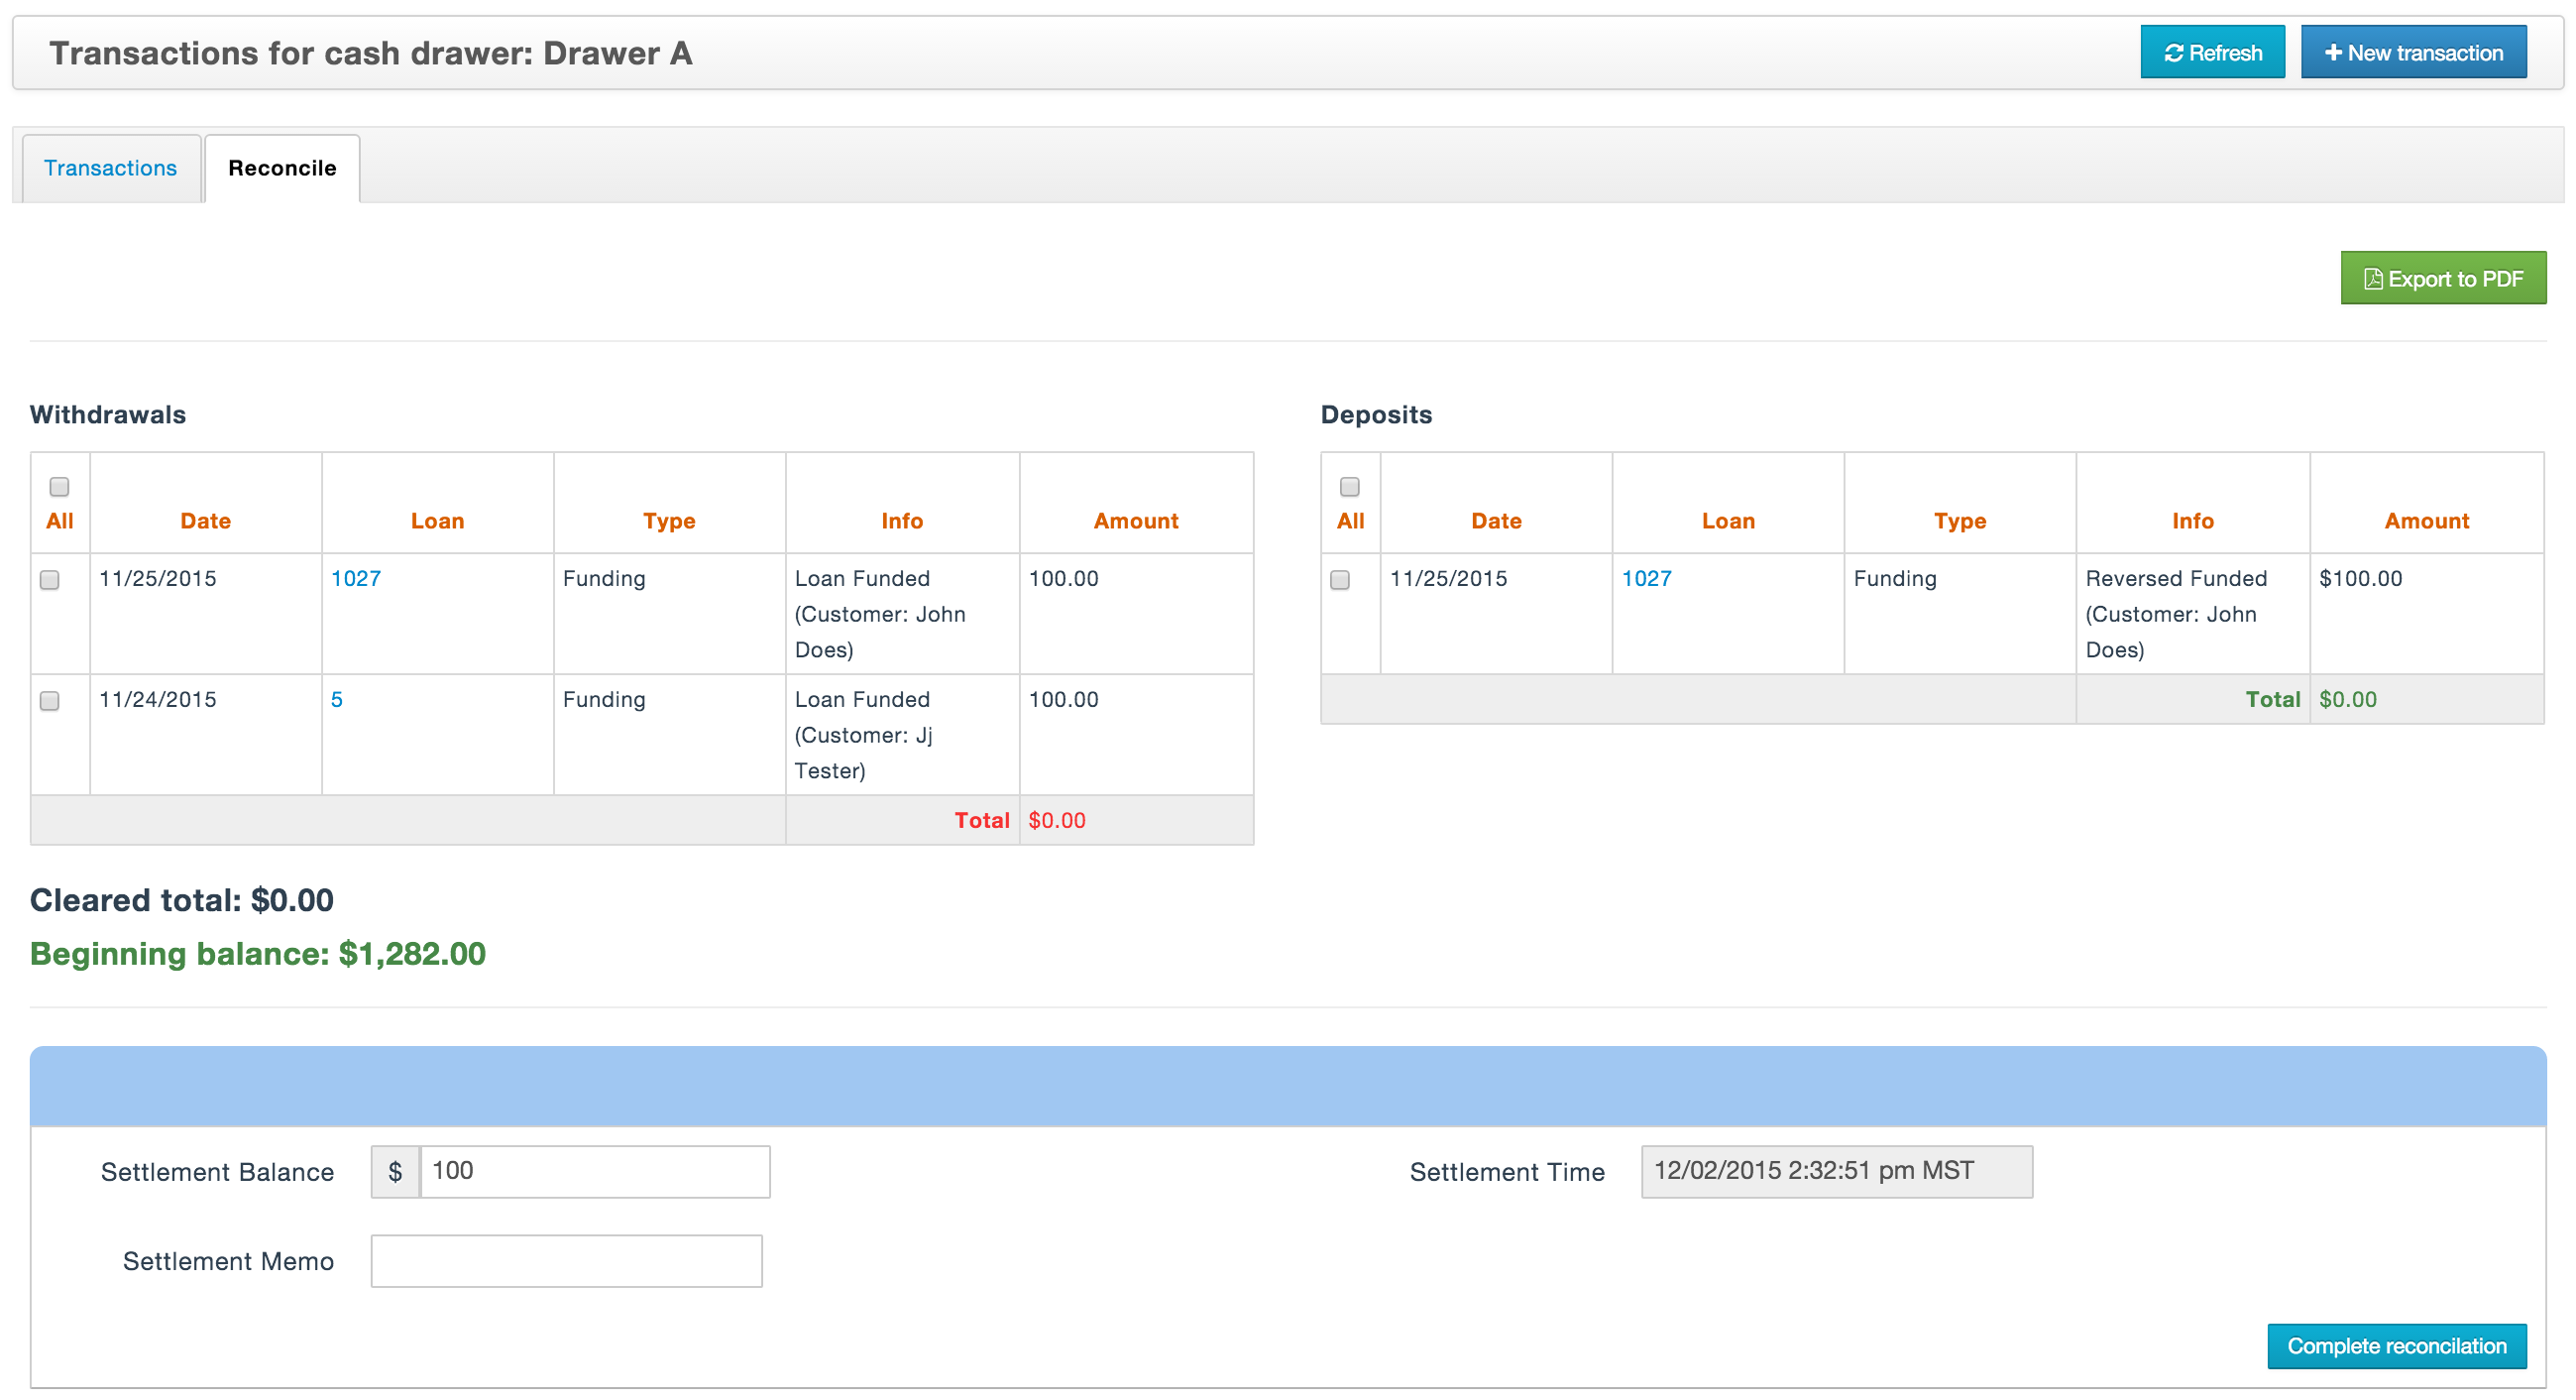Click Complete reconciliation button
Viewport: 2576px width, 1400px height.
coord(2396,1346)
